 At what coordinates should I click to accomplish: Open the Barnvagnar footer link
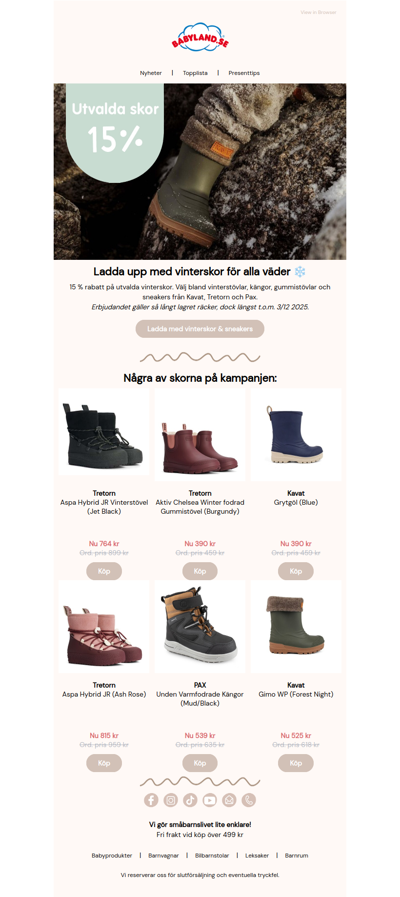click(x=163, y=856)
